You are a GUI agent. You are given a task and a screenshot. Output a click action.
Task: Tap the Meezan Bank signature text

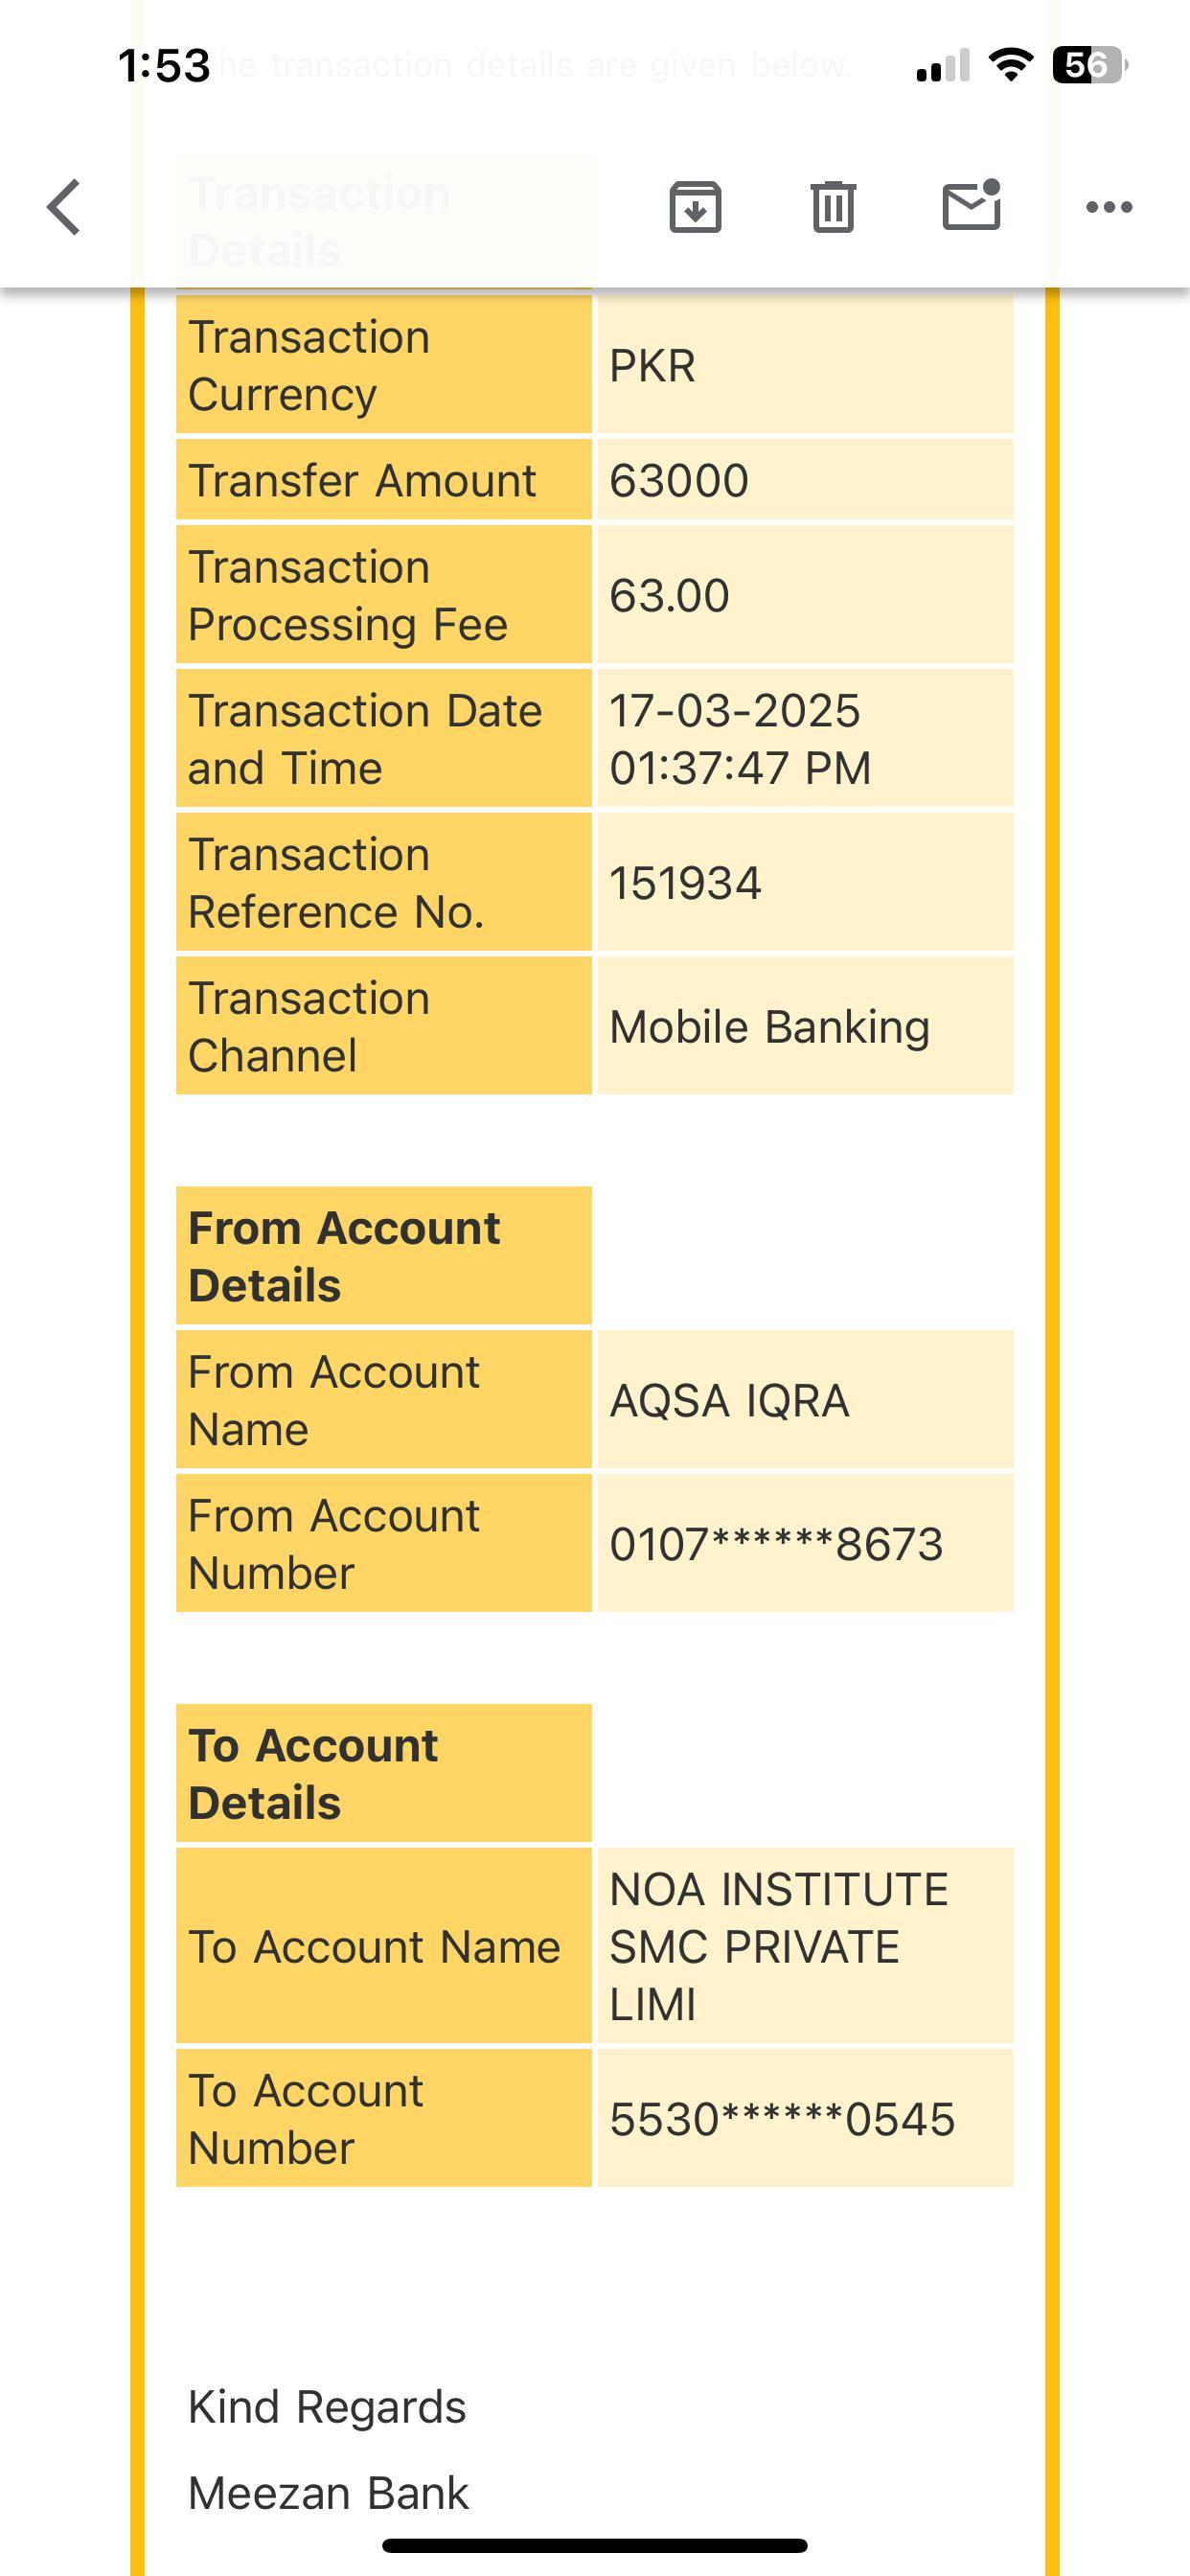[x=328, y=2493]
